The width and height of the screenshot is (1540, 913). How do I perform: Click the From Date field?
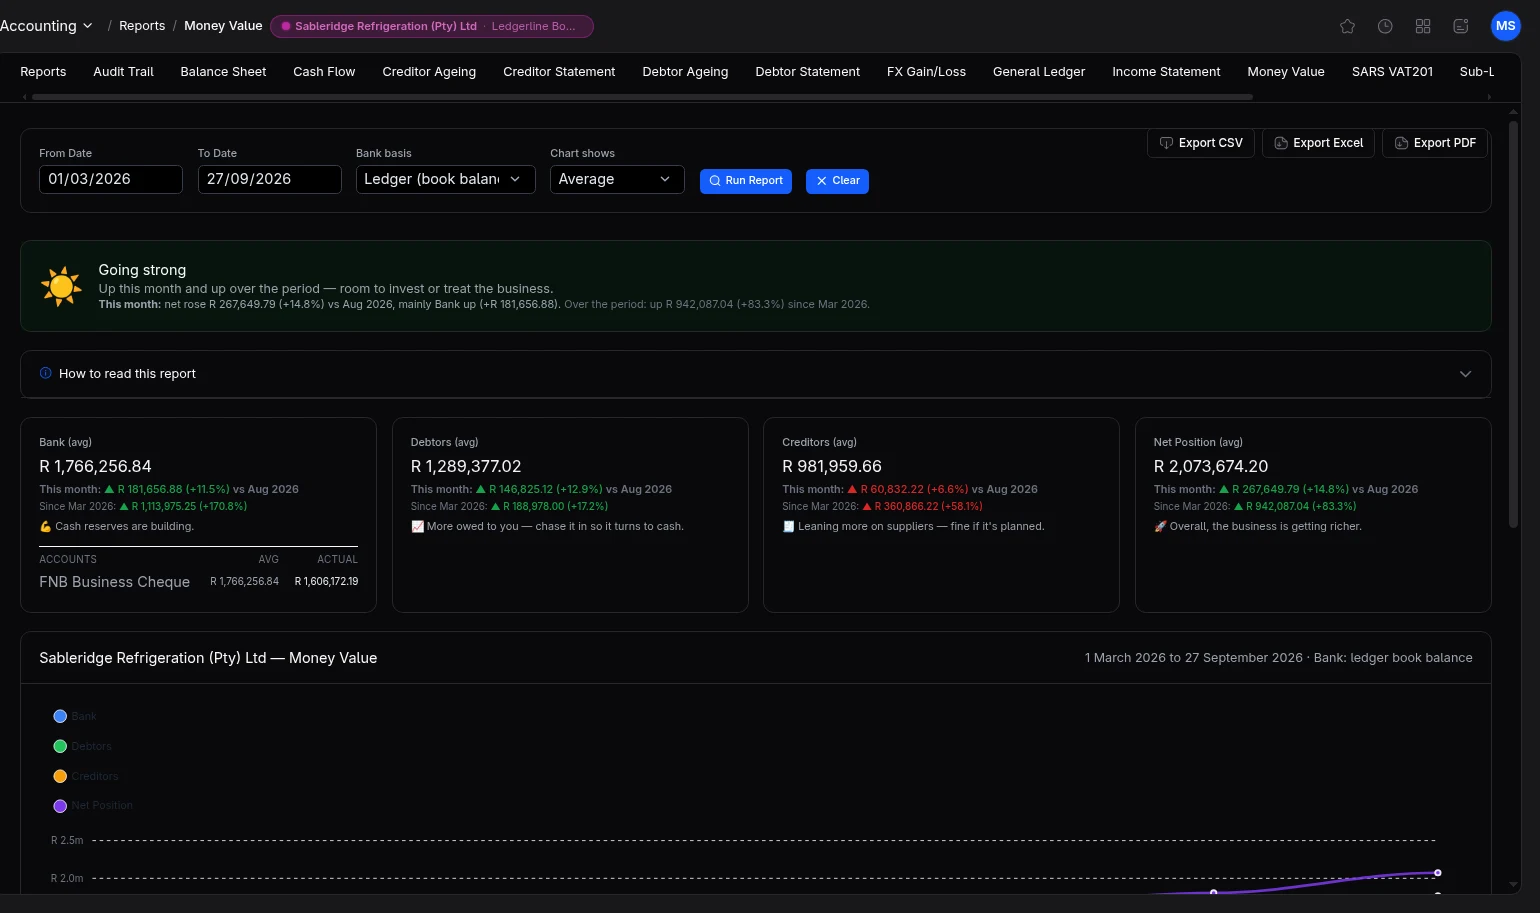pos(111,179)
